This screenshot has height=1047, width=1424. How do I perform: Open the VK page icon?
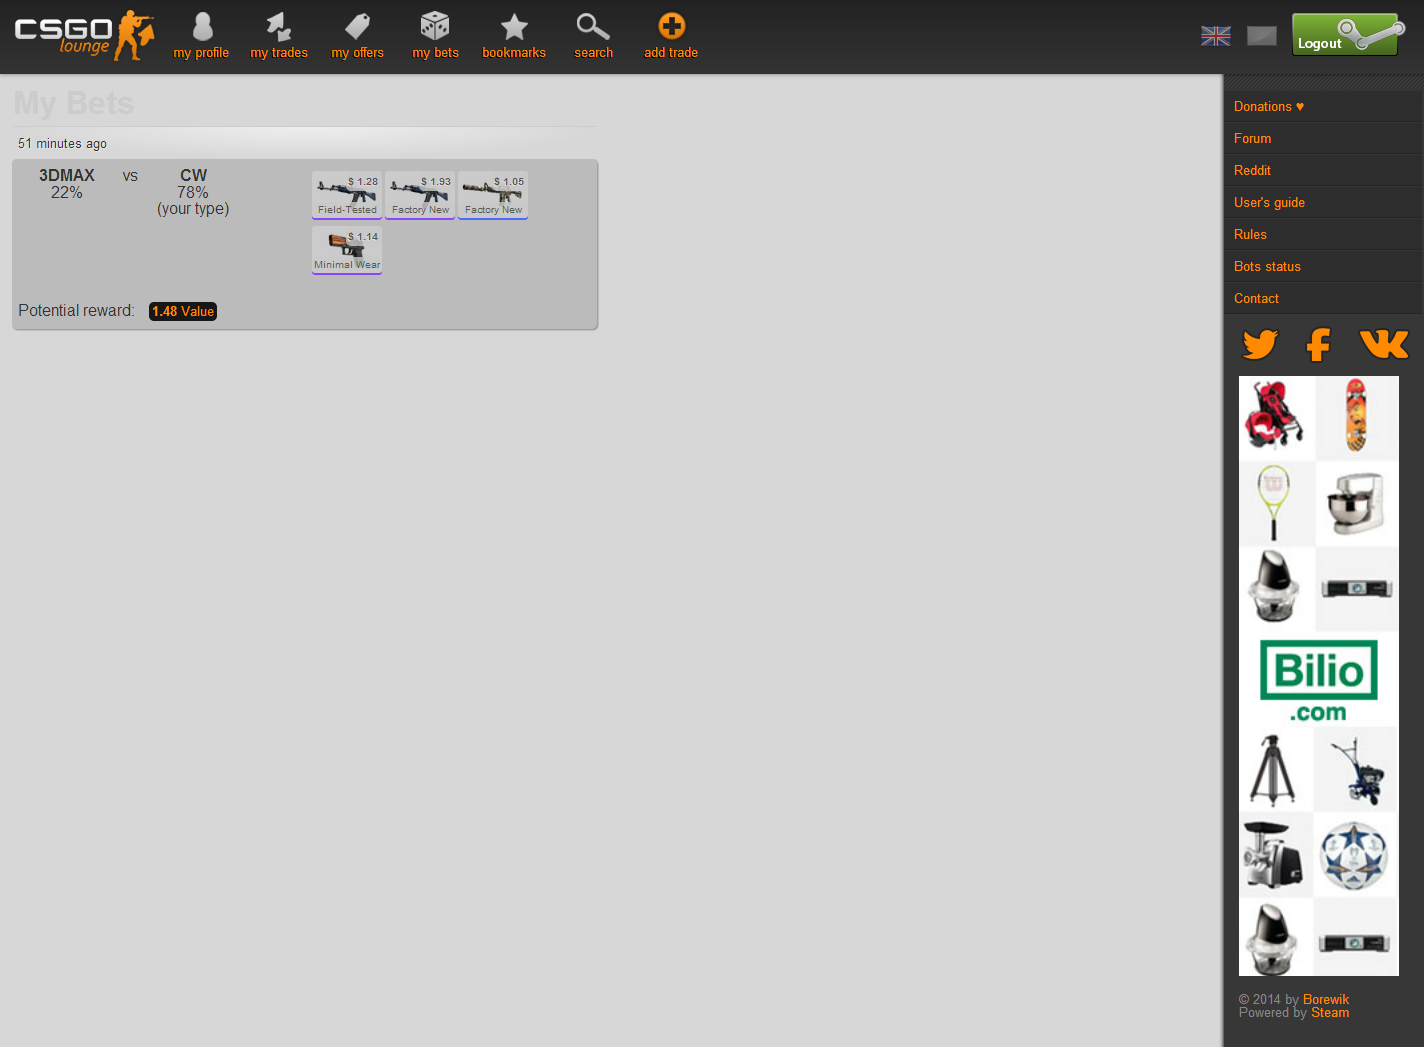tap(1384, 344)
